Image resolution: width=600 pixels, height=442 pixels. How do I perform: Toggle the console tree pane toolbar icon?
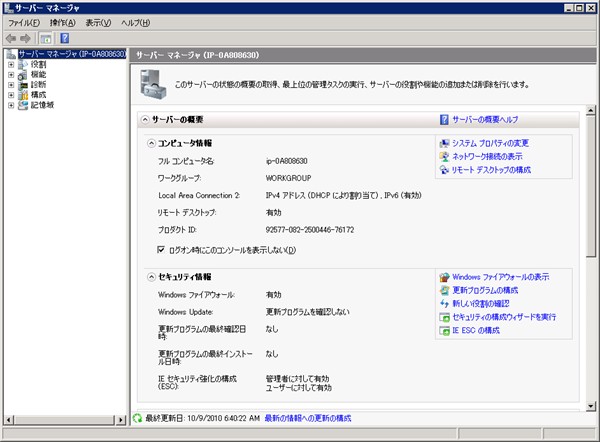46,38
